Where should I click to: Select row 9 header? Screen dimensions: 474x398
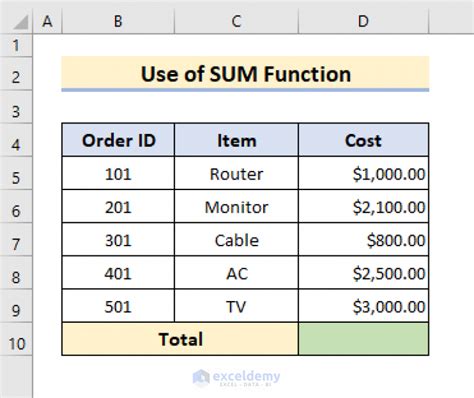click(x=16, y=306)
